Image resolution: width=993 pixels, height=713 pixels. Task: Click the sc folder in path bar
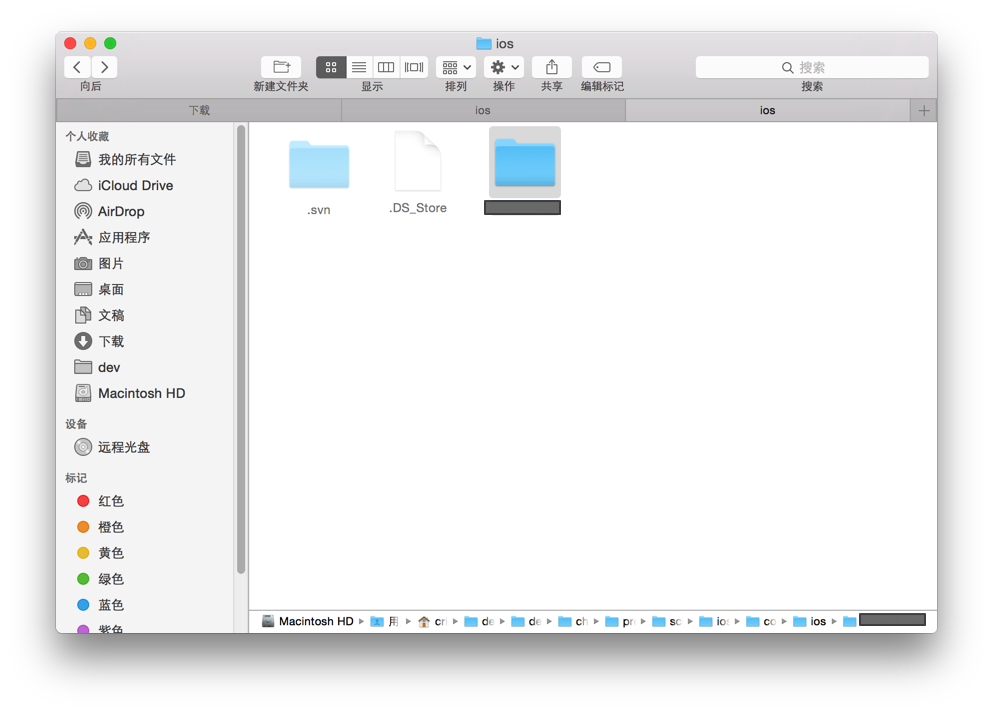click(x=667, y=621)
